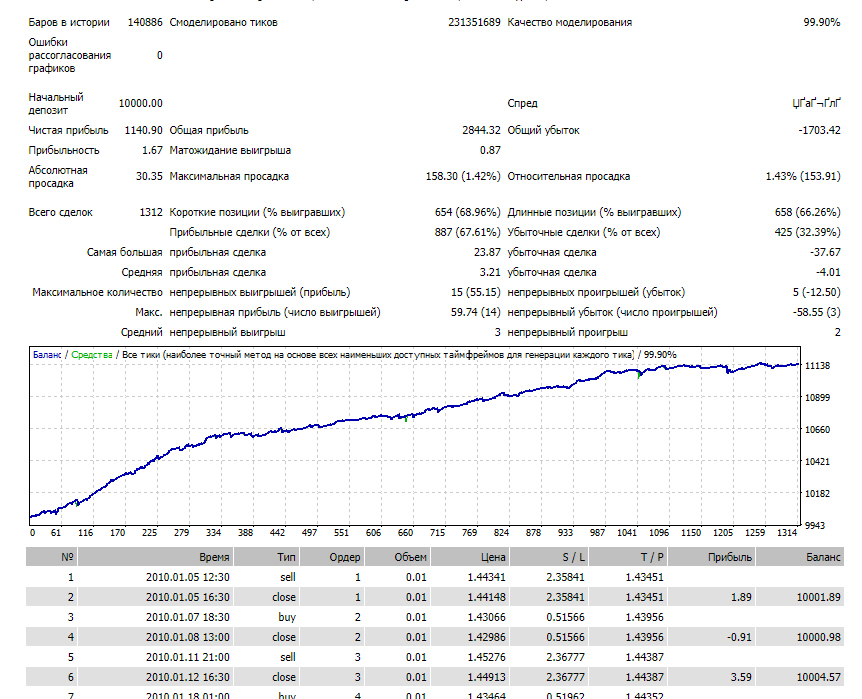The width and height of the screenshot is (862, 699).
Task: Select trade time 2010.01.05 16:30
Action: click(187, 597)
